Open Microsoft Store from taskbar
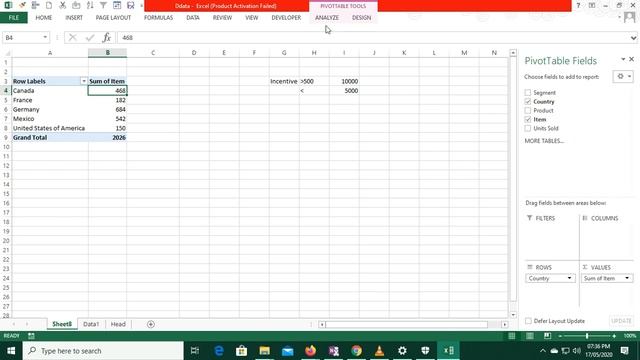Image resolution: width=640 pixels, height=360 pixels. pos(242,351)
